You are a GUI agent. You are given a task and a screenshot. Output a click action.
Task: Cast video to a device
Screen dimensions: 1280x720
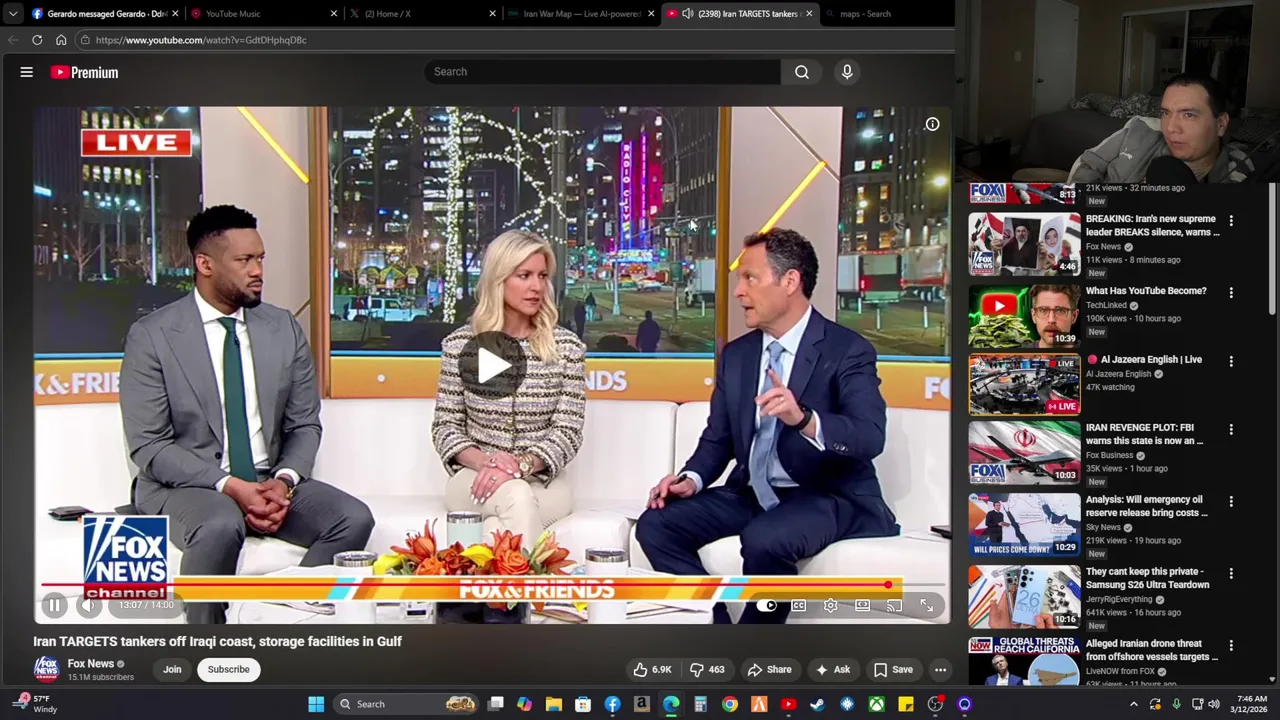tap(895, 605)
